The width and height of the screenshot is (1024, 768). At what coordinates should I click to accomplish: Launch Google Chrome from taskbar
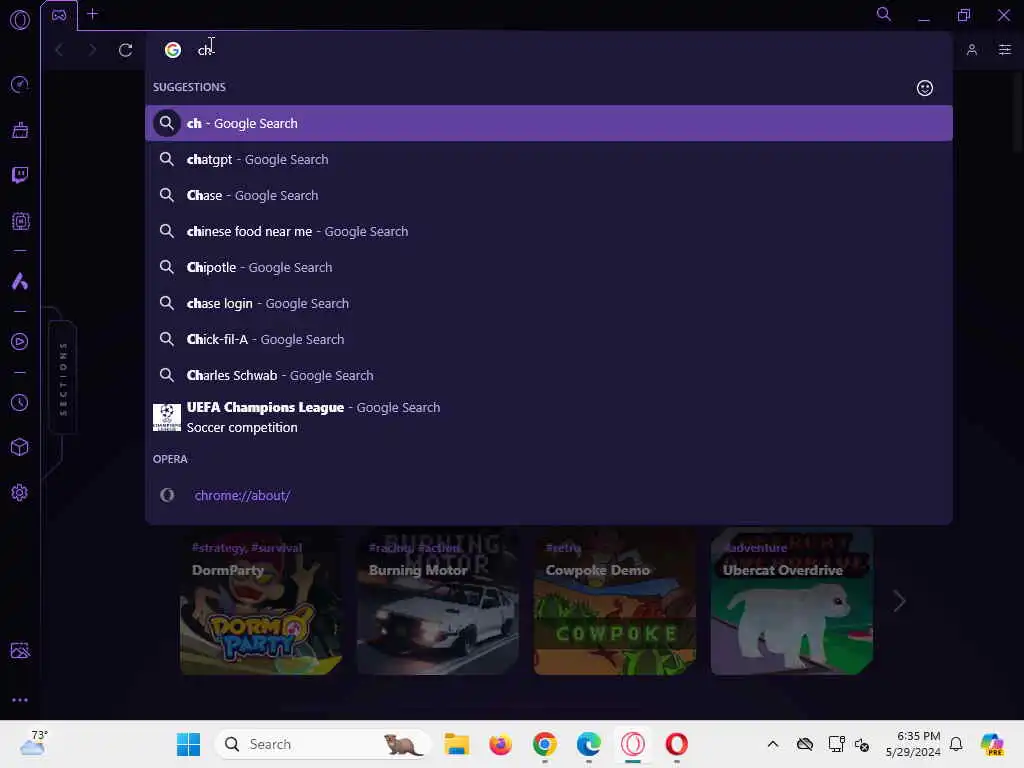pos(545,744)
